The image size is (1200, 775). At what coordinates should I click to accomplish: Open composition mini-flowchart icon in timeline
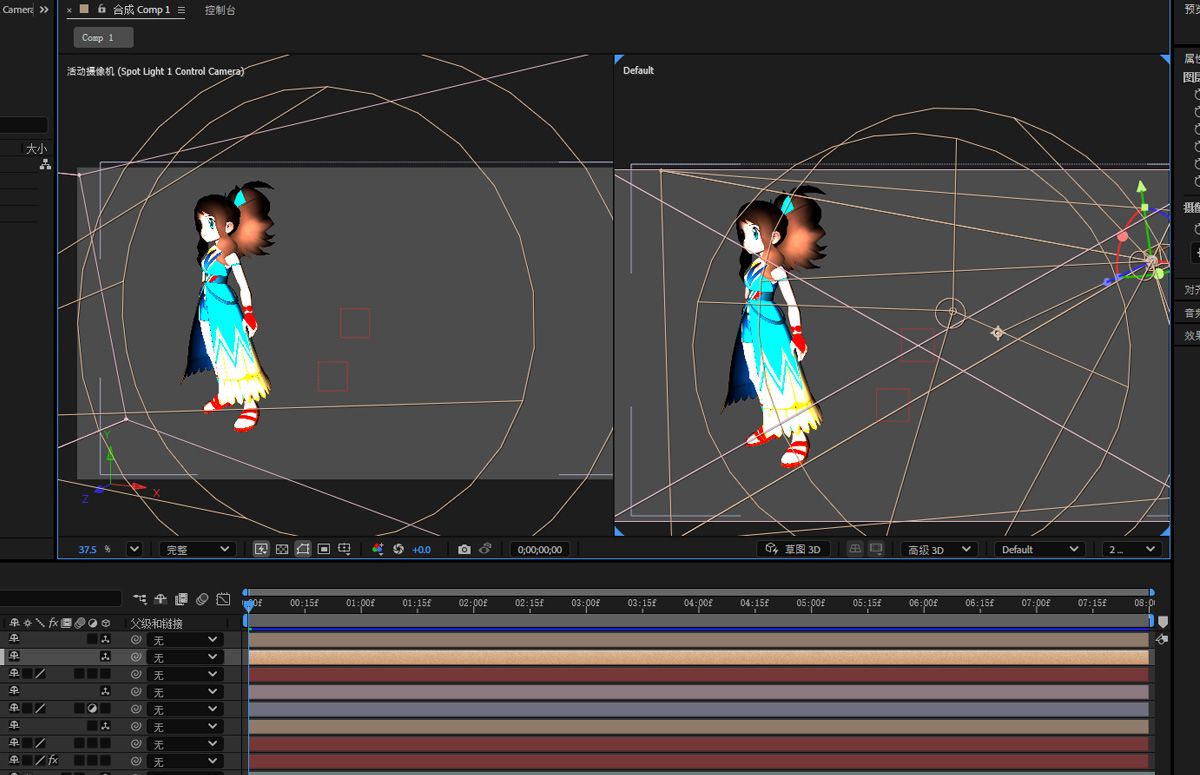[x=139, y=600]
